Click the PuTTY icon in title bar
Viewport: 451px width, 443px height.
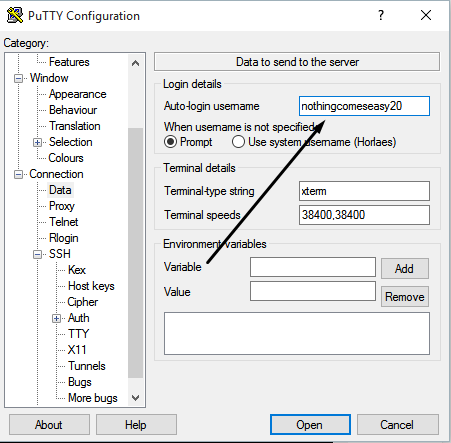(15, 15)
